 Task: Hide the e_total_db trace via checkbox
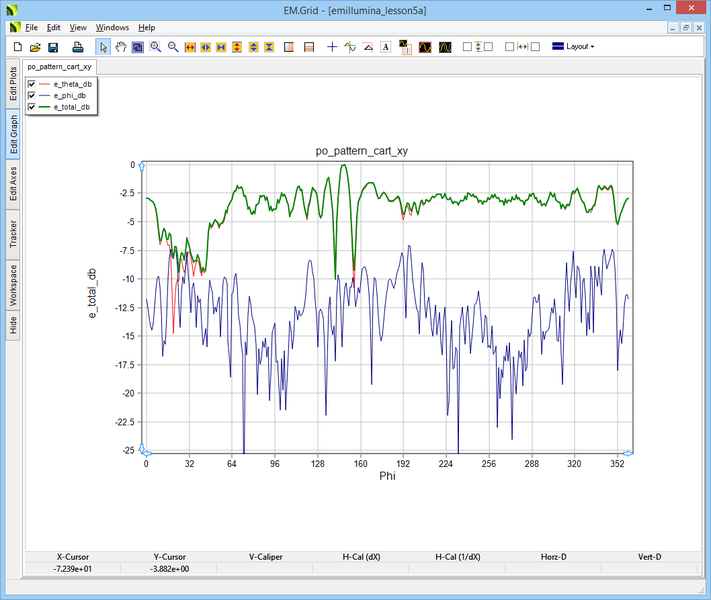tap(32, 106)
